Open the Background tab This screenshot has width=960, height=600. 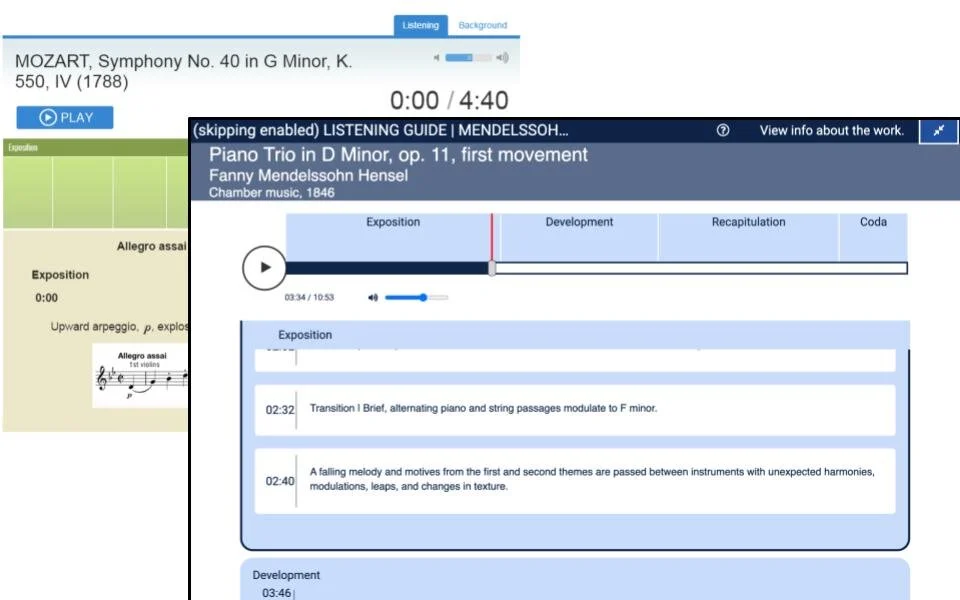point(482,25)
